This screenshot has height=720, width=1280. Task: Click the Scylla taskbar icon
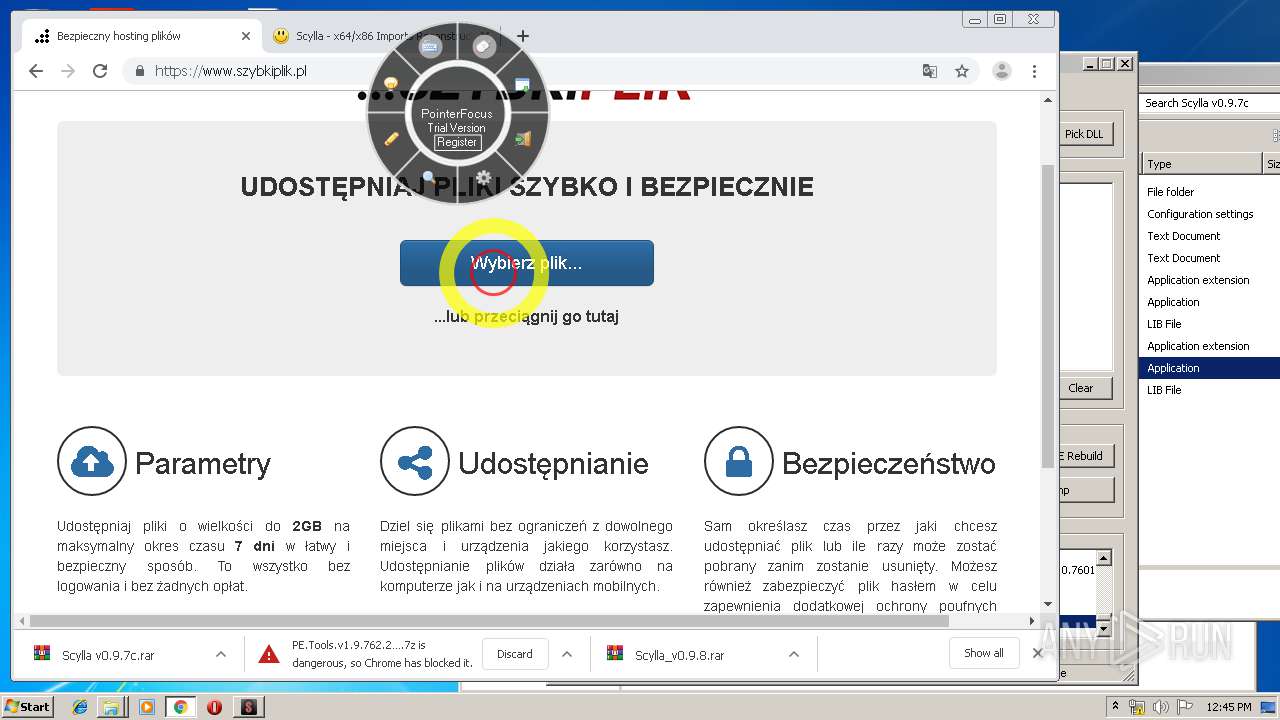[248, 707]
